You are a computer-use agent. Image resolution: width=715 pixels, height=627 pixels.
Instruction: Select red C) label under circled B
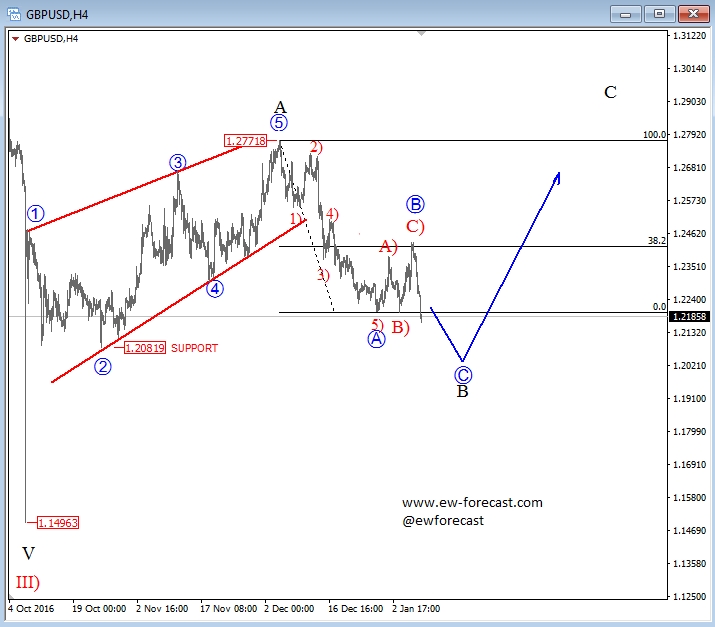pyautogui.click(x=415, y=227)
